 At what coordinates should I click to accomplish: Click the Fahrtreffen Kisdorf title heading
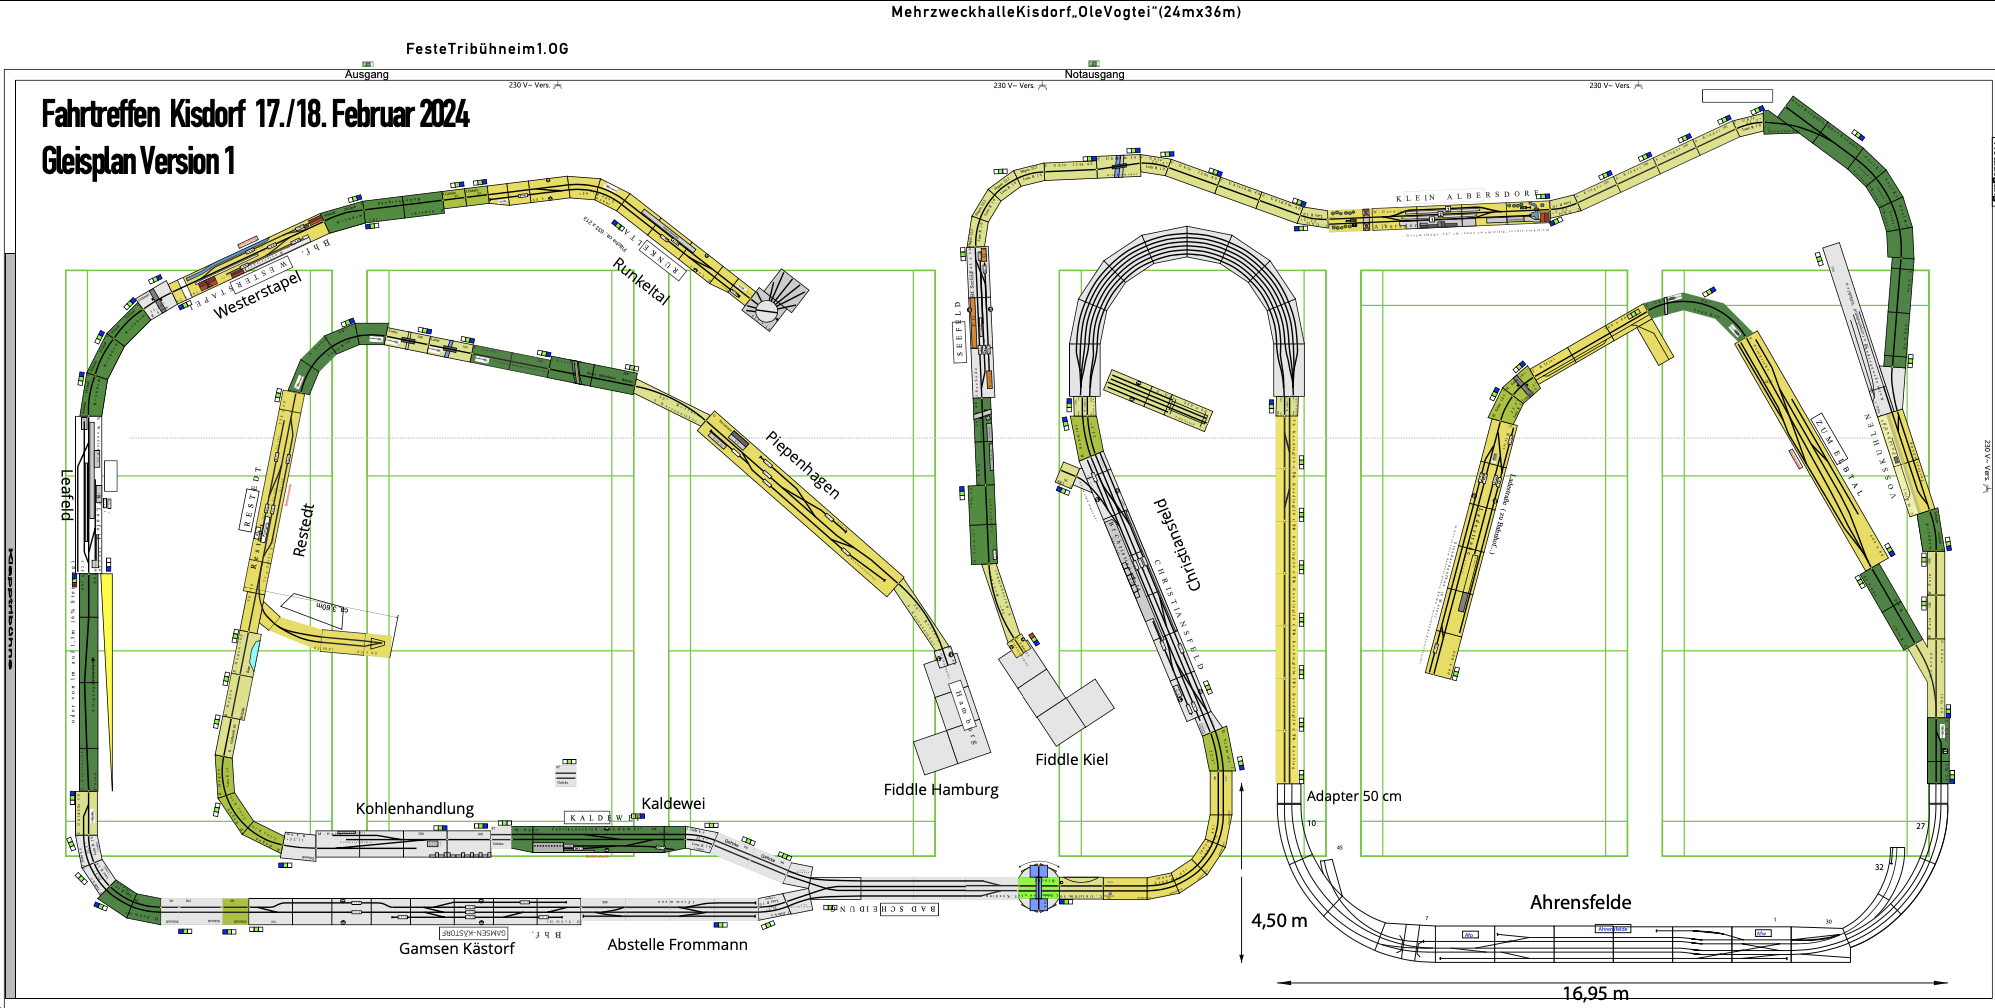pyautogui.click(x=255, y=114)
